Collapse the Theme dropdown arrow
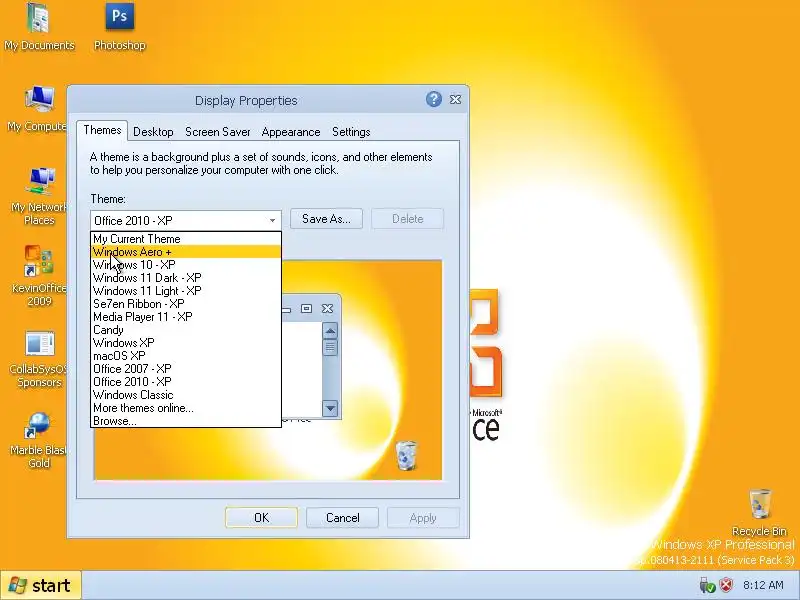Image resolution: width=800 pixels, height=600 pixels. 272,220
